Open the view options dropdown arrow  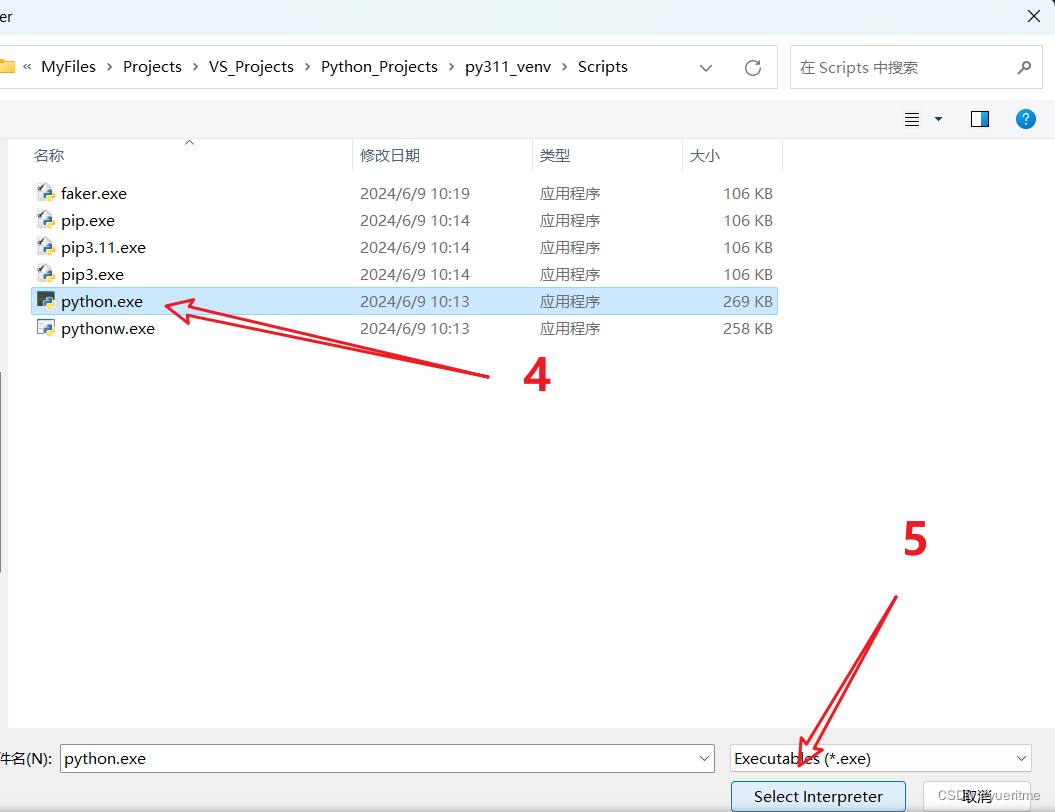936,118
